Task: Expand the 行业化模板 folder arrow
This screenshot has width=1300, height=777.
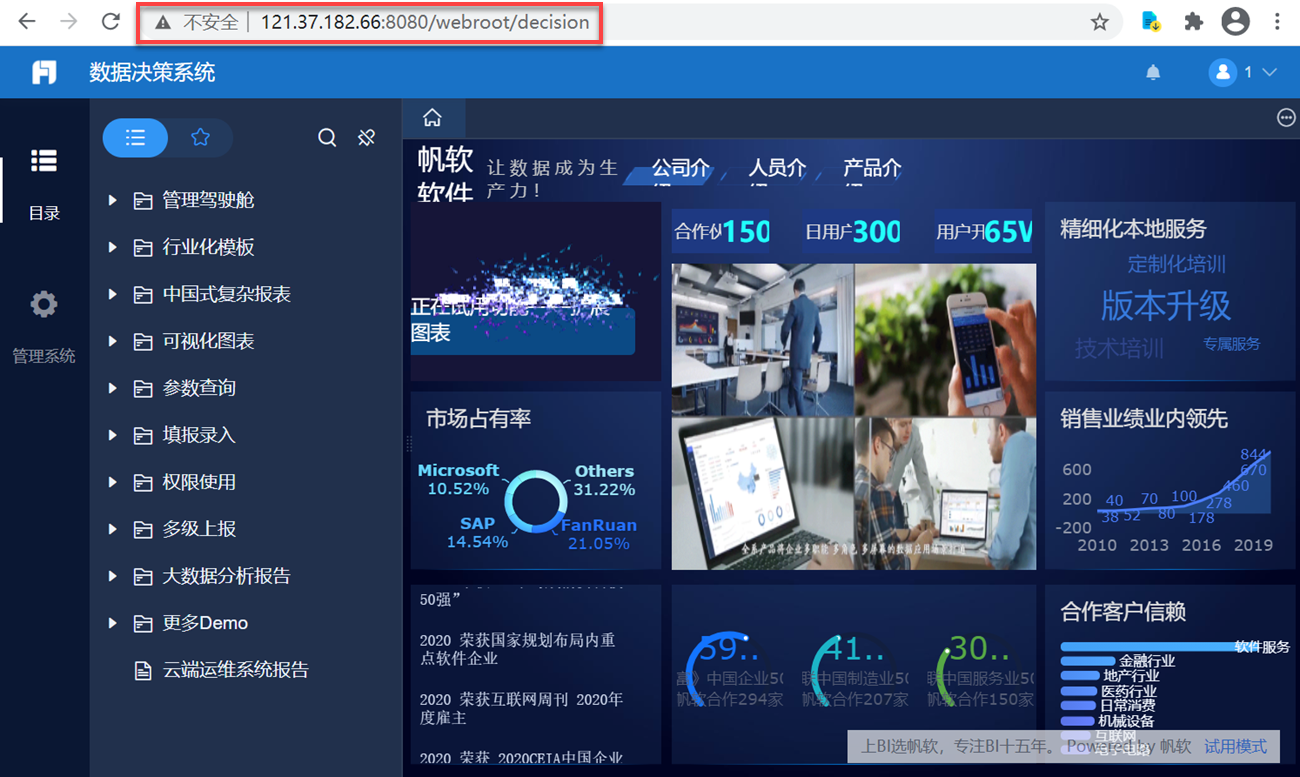Action: tap(113, 248)
